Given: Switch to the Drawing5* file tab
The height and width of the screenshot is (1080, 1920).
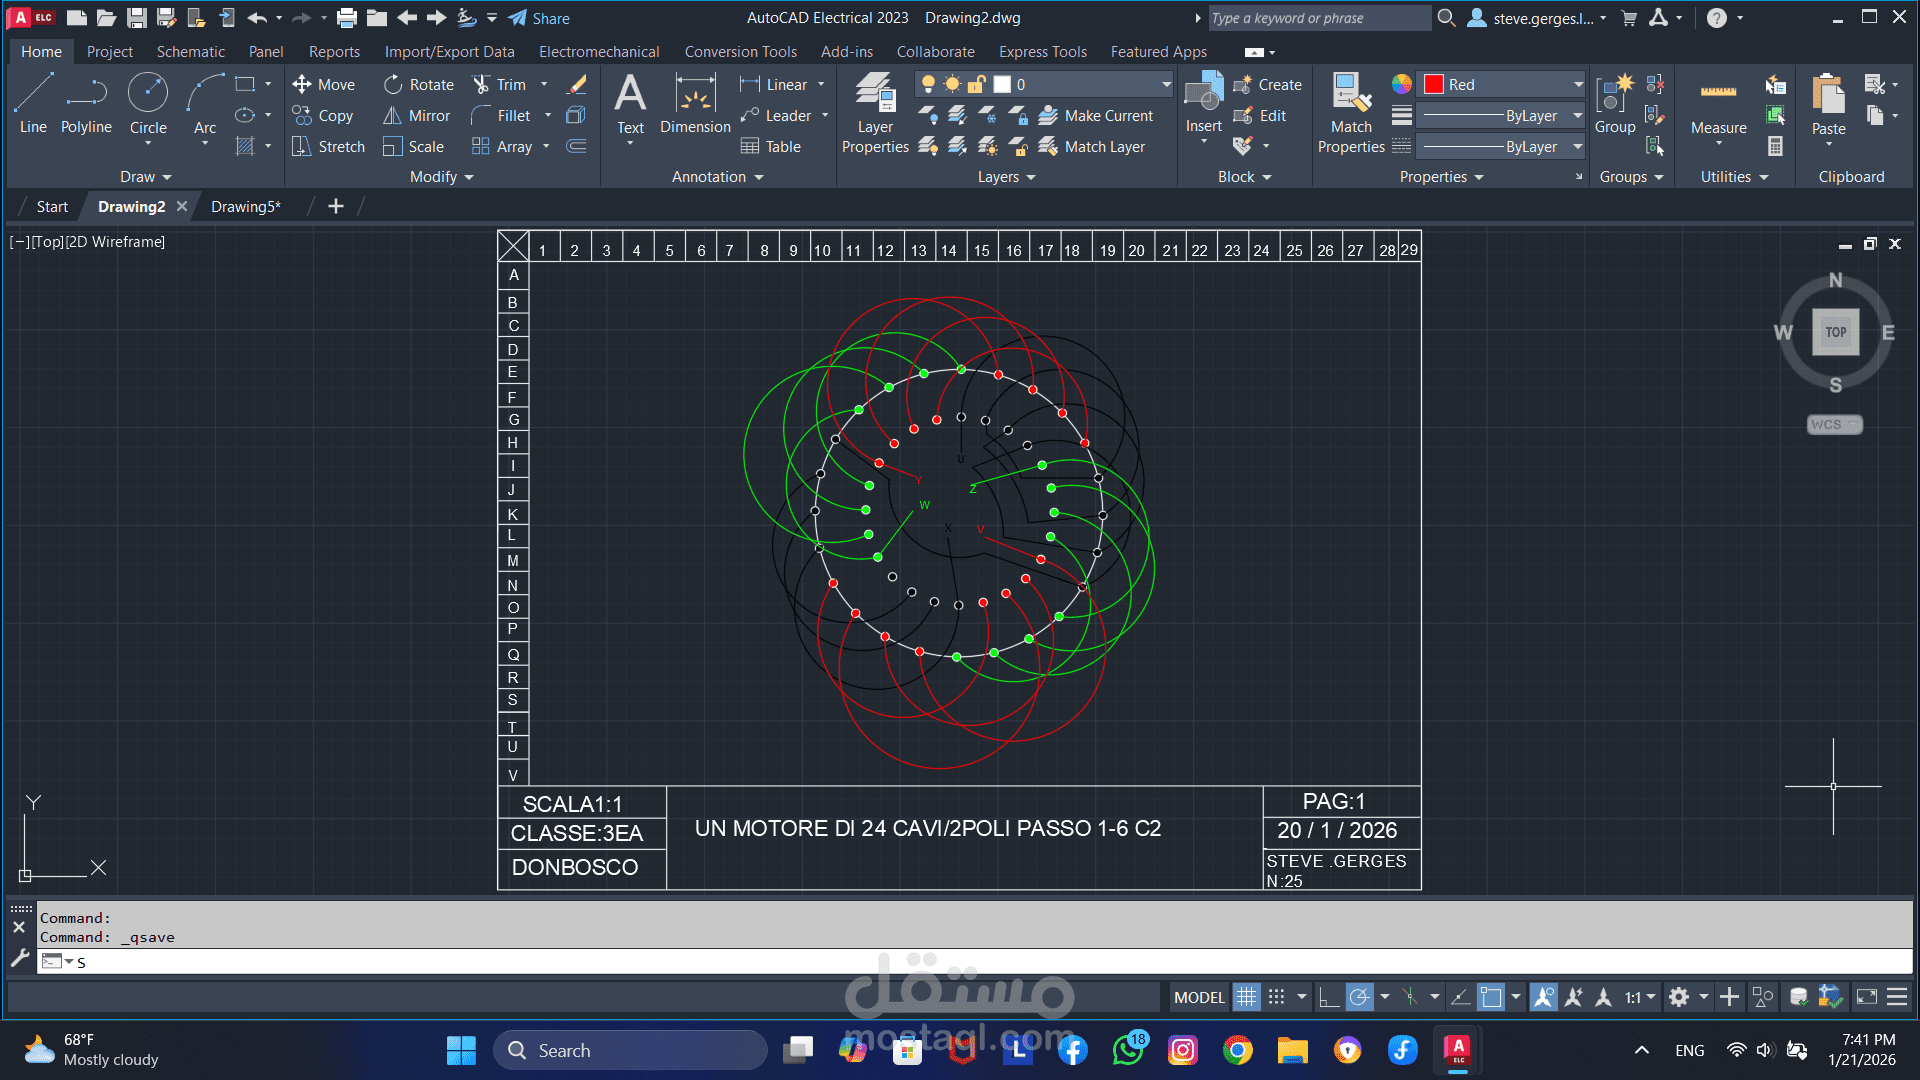Looking at the screenshot, I should pos(246,207).
